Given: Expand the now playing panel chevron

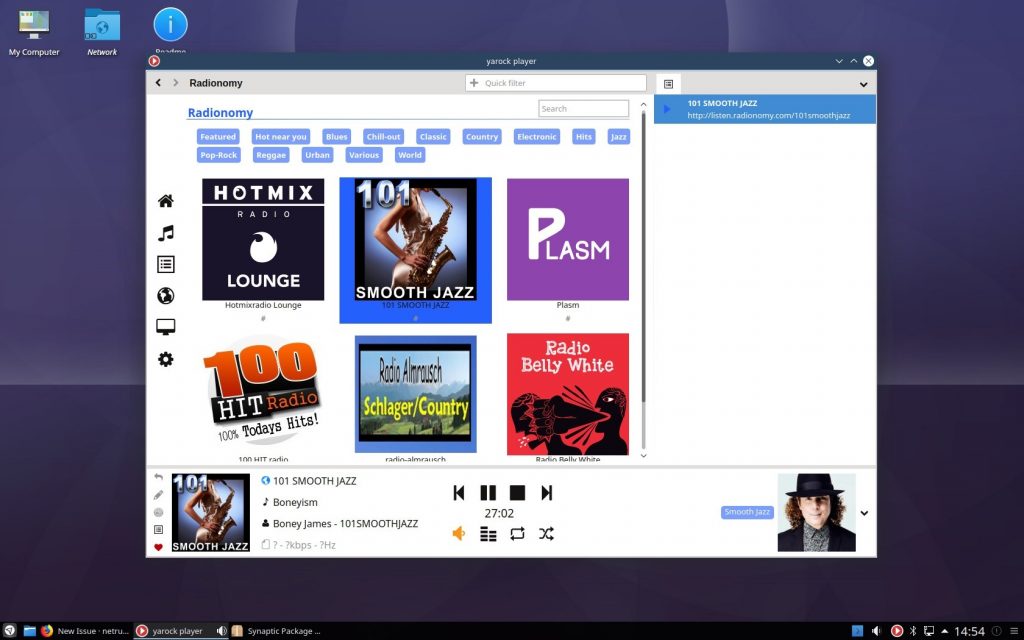Looking at the screenshot, I should (864, 513).
